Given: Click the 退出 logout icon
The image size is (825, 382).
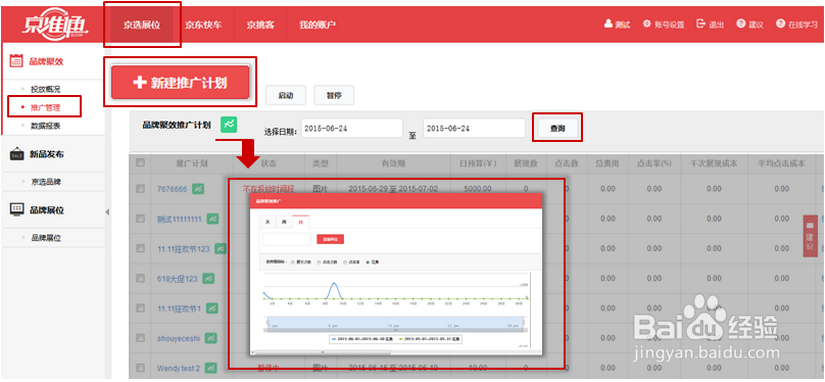Looking at the screenshot, I should click(700, 24).
